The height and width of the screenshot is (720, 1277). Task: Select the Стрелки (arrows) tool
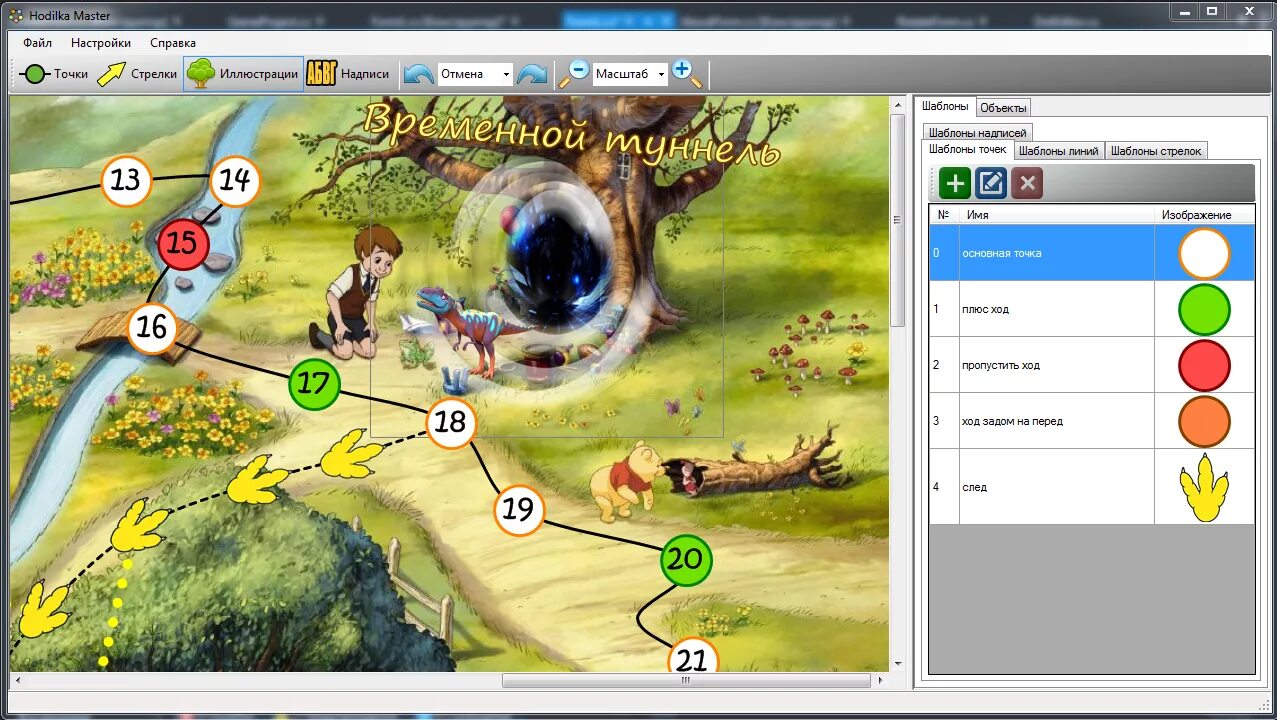coord(136,74)
